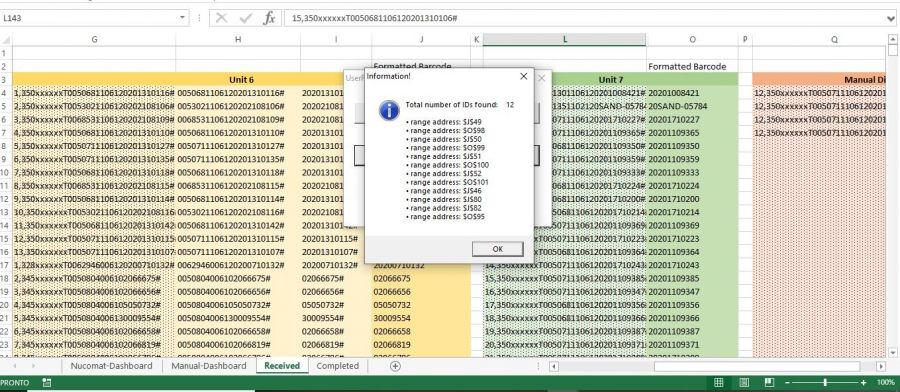Select cell 02066675 in column J
Image resolution: width=900 pixels, height=392 pixels.
tap(421, 278)
